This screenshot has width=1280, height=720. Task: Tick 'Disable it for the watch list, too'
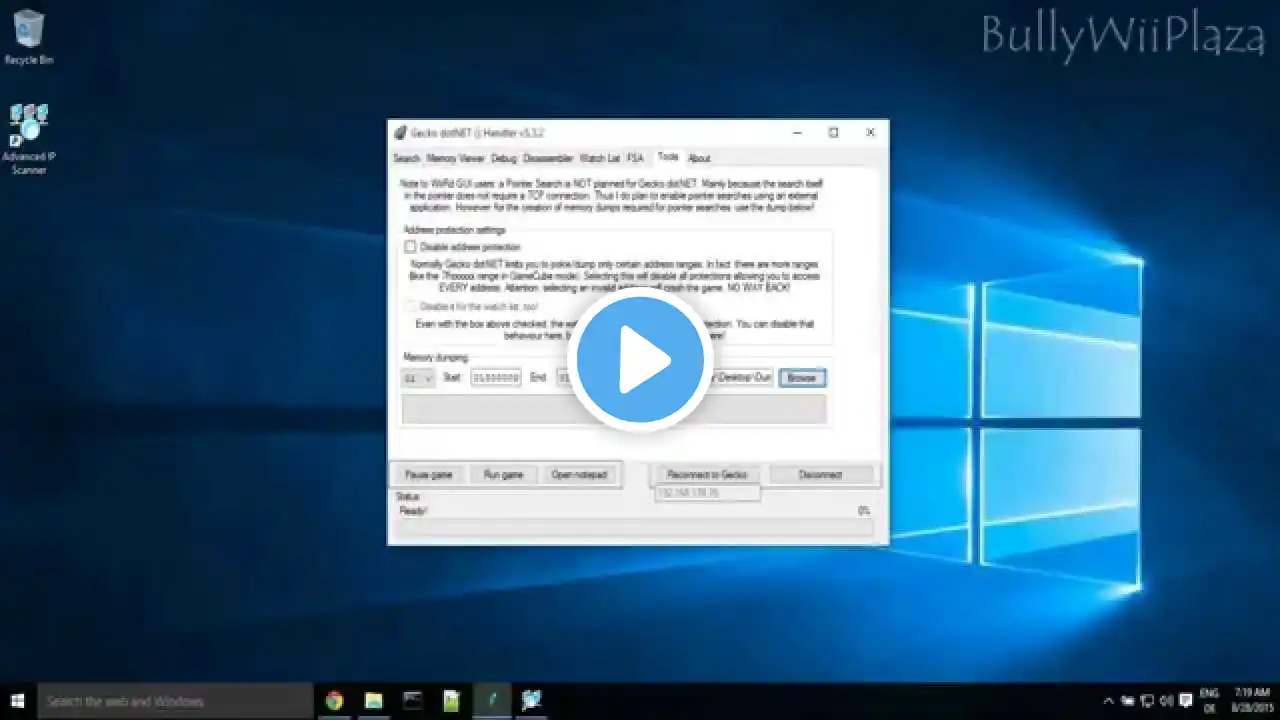click(410, 307)
